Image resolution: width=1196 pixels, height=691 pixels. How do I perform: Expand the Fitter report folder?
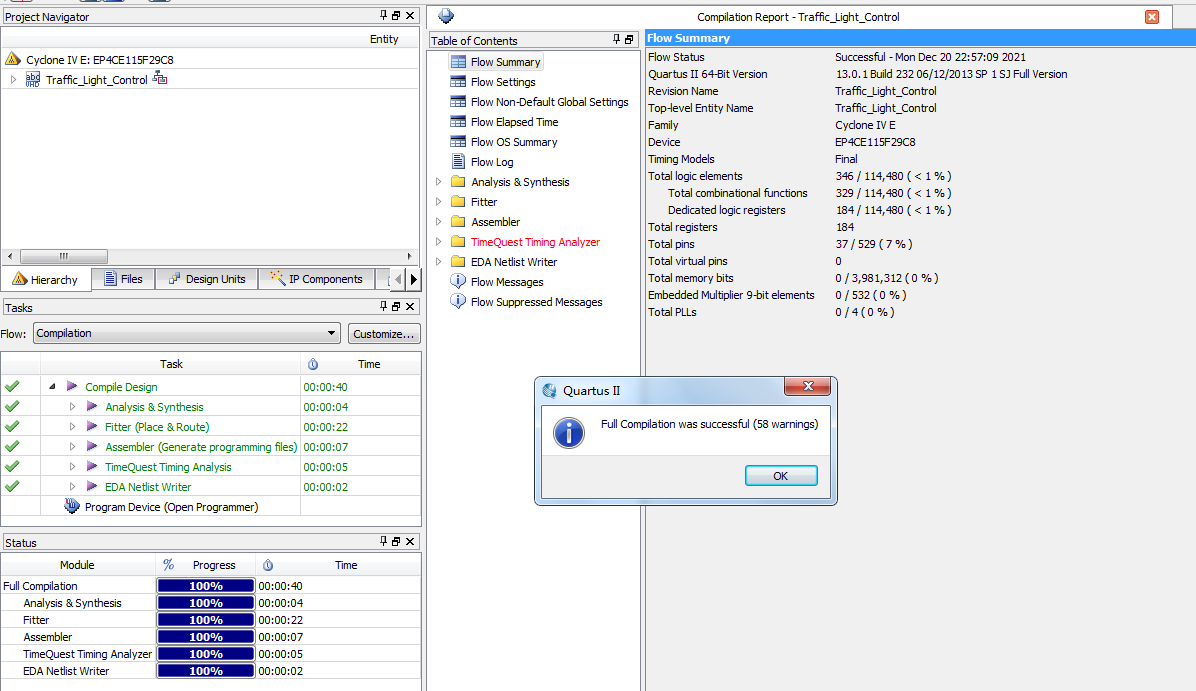point(438,201)
